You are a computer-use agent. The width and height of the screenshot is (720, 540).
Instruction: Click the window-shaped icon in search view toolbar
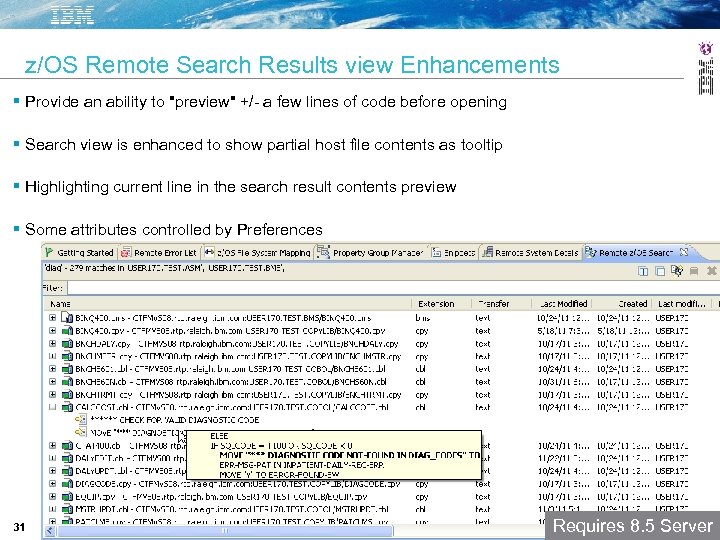pyautogui.click(x=660, y=271)
